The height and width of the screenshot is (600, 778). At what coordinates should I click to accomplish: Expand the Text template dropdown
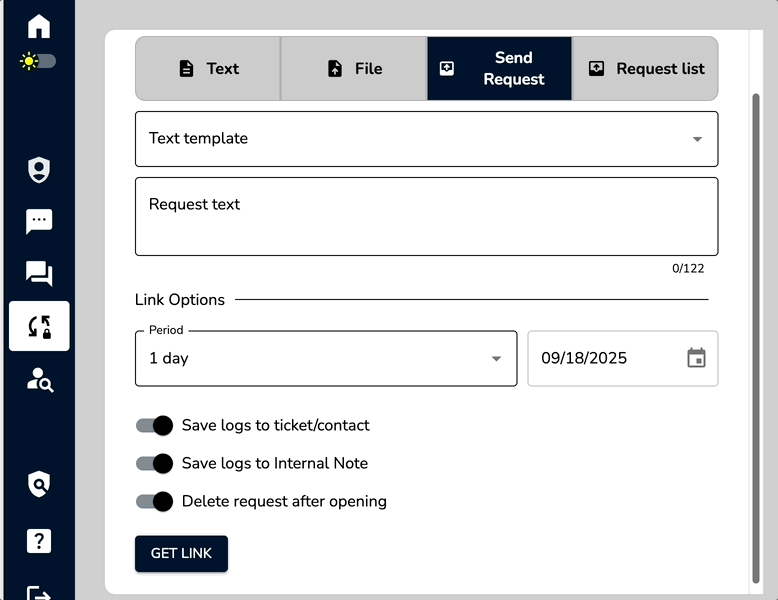click(426, 139)
